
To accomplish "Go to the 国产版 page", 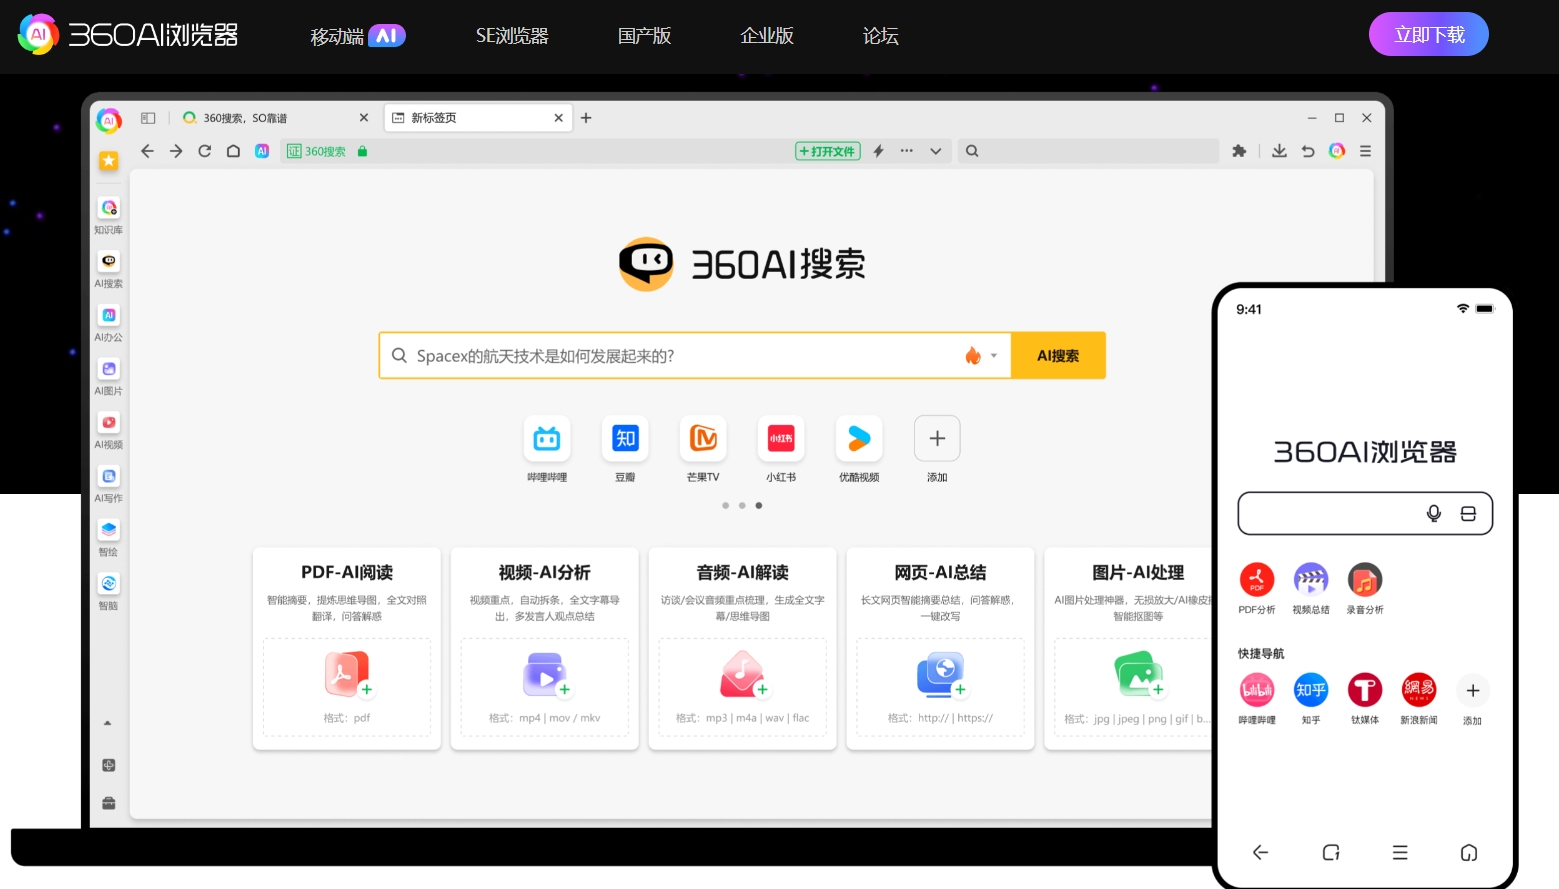I will 644,36.
